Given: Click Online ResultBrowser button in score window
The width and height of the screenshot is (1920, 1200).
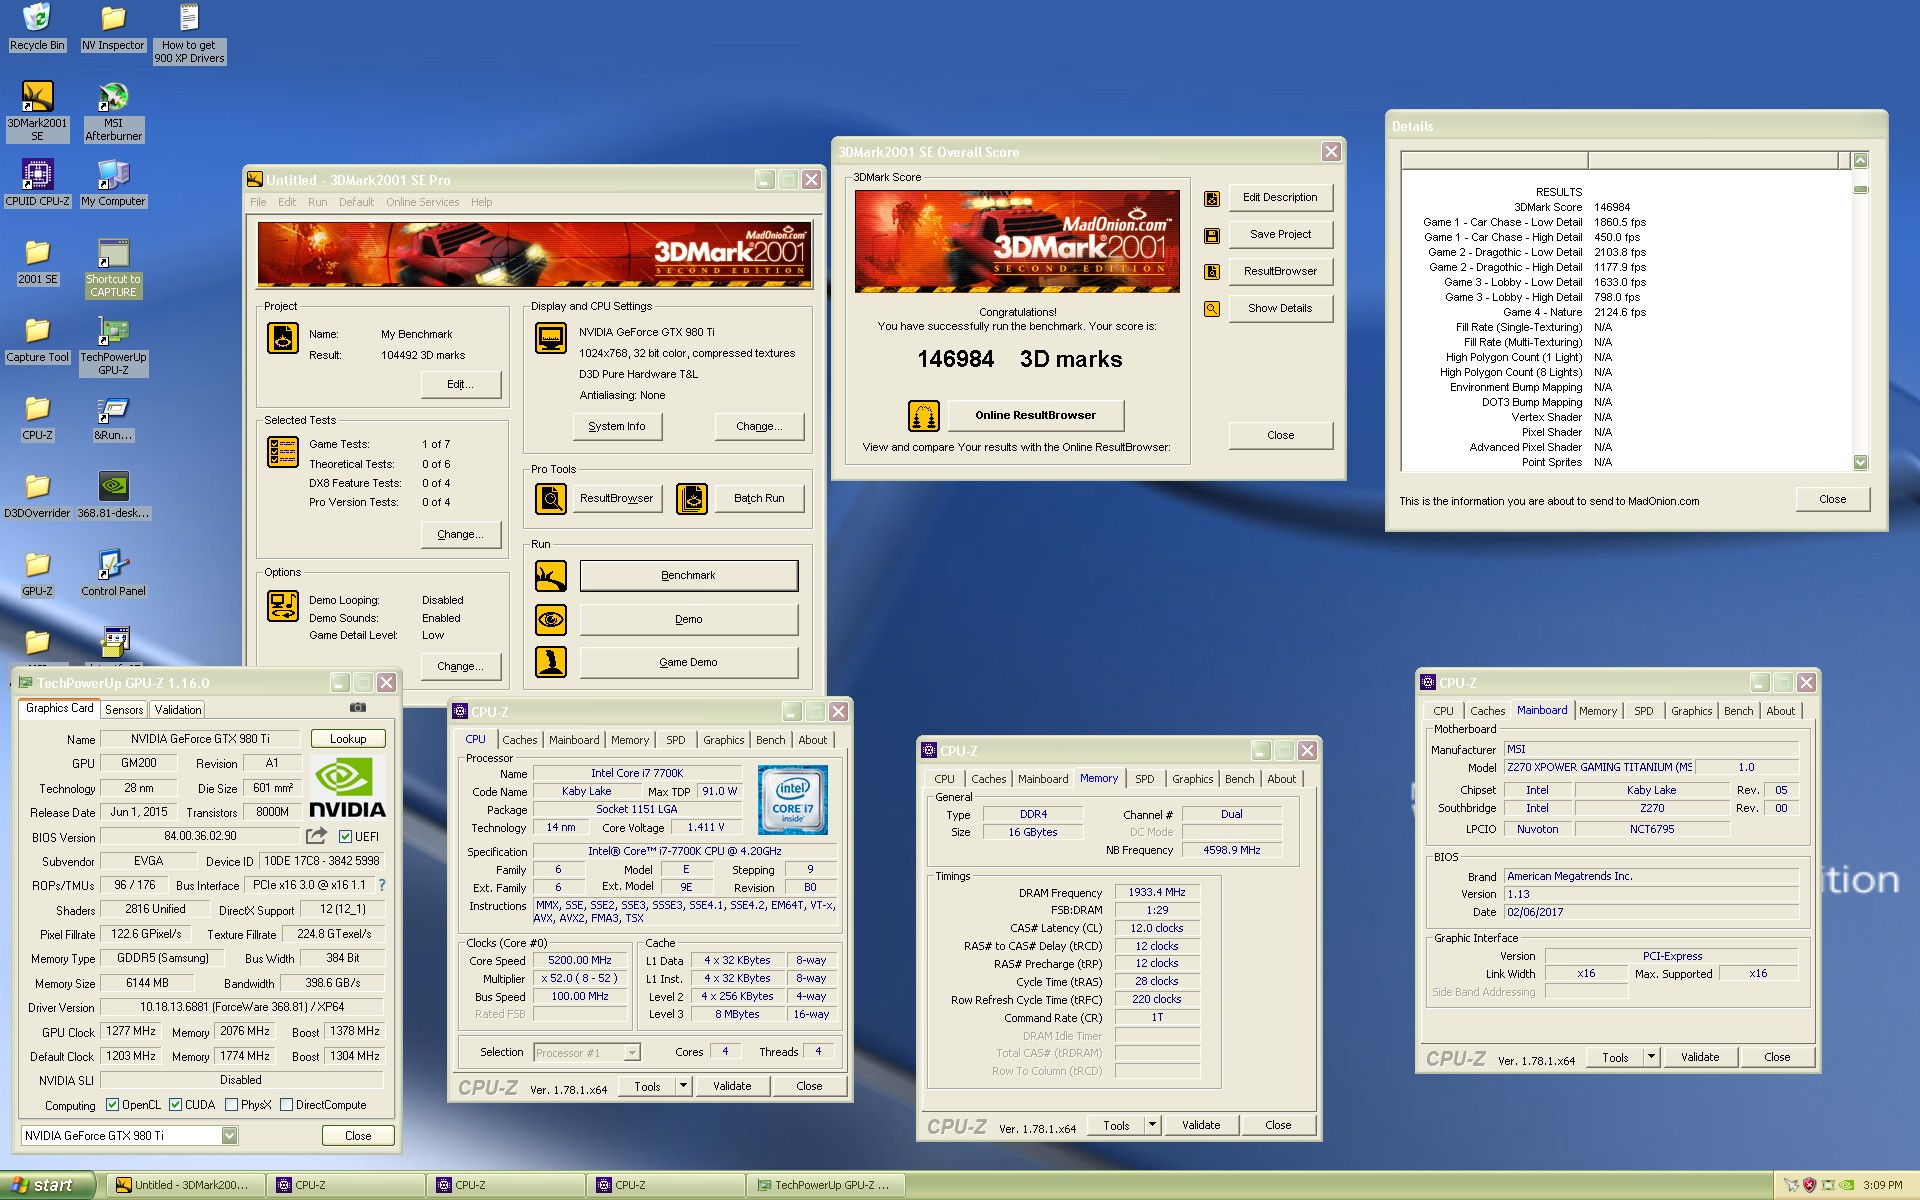Looking at the screenshot, I should [1035, 415].
